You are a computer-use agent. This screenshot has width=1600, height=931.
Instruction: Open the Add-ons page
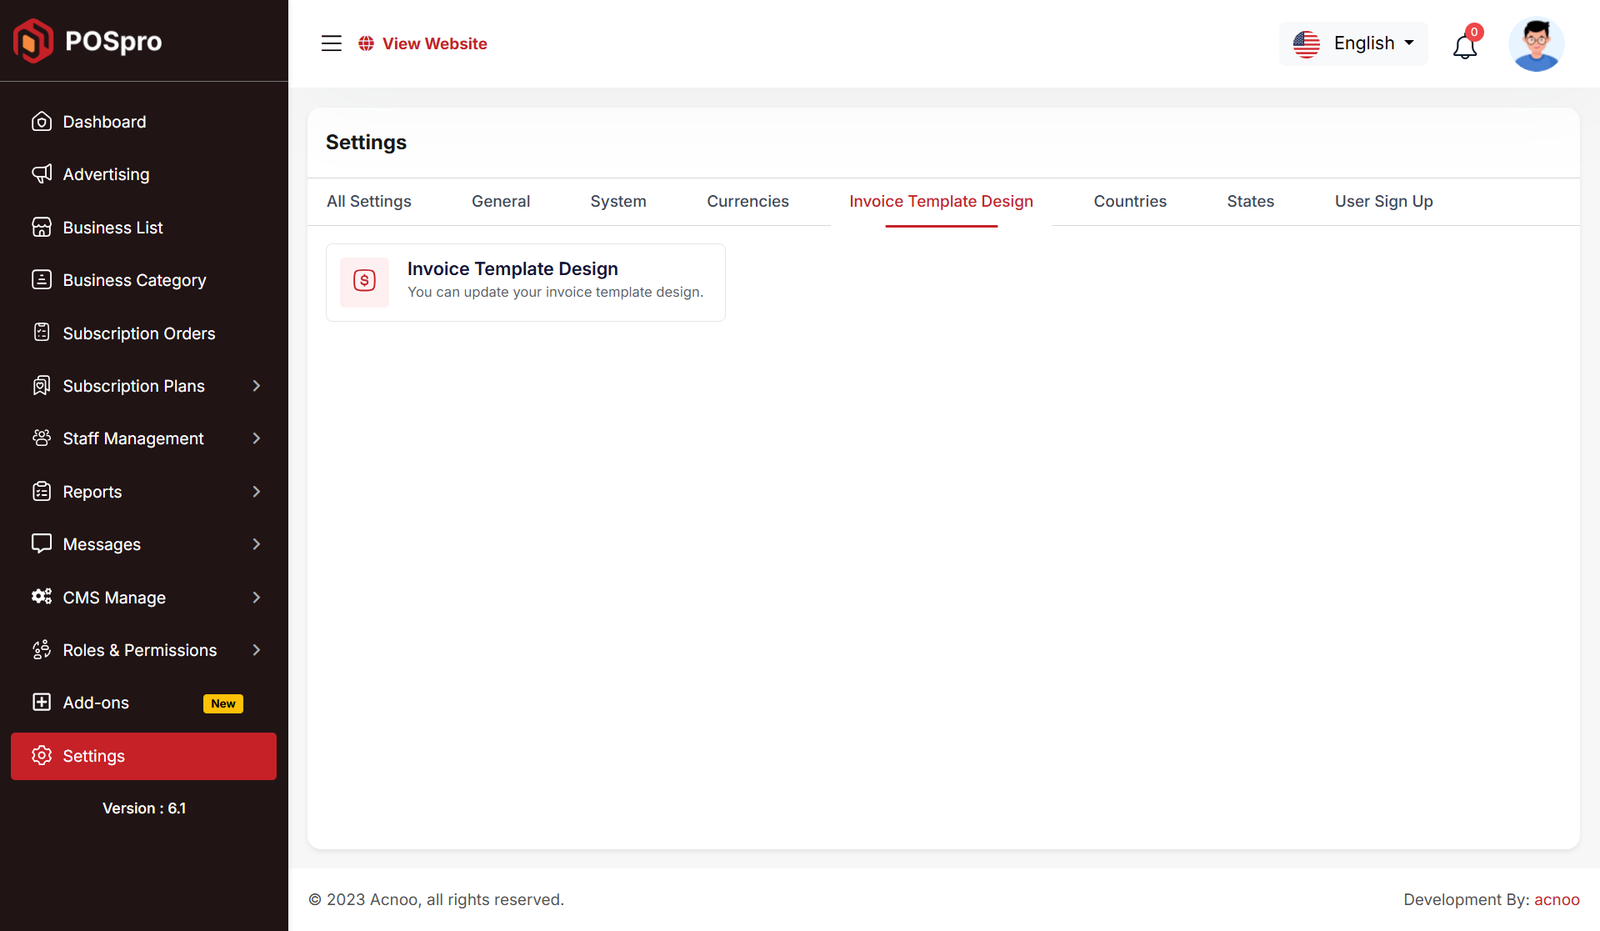96,703
